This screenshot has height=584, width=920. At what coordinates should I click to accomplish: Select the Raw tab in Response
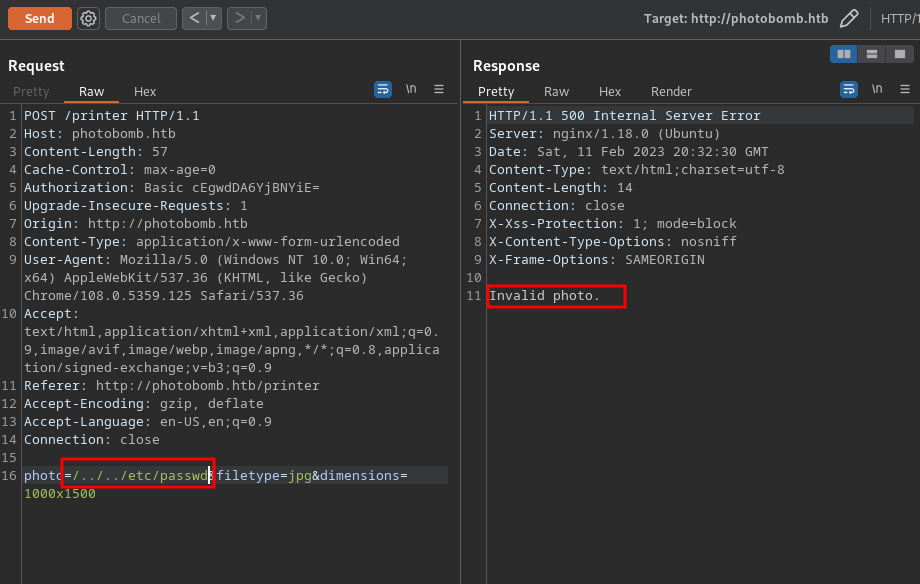point(556,91)
